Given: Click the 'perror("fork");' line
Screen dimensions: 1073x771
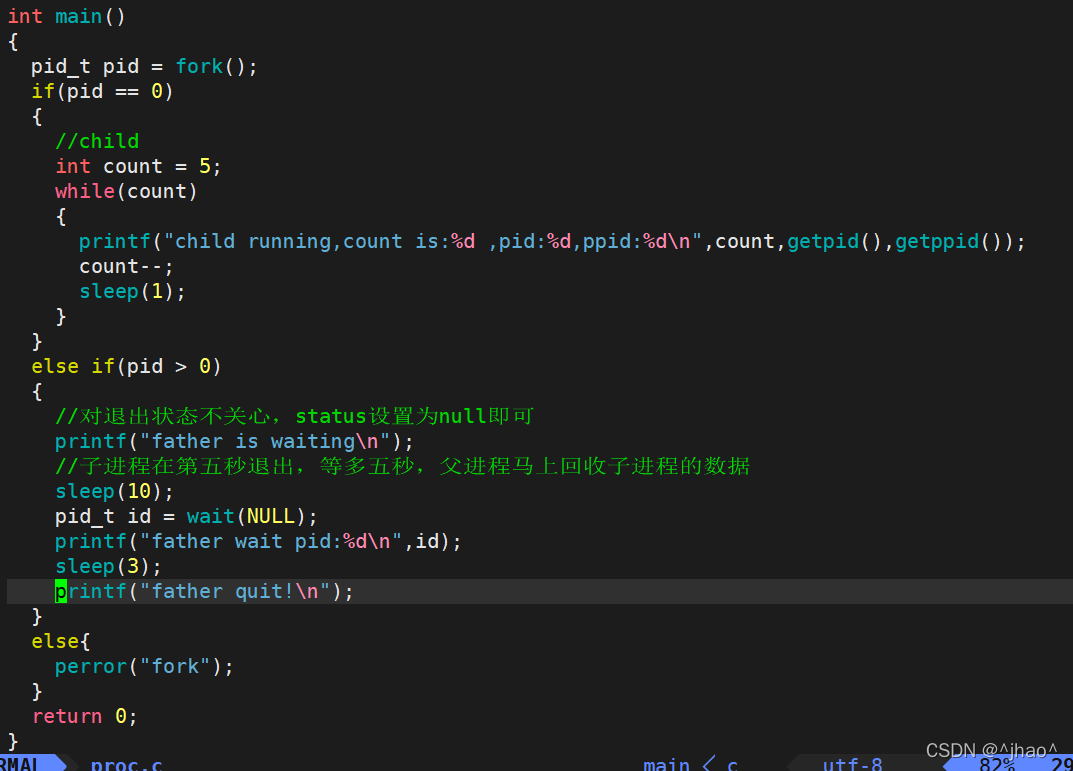Looking at the screenshot, I should point(144,666).
